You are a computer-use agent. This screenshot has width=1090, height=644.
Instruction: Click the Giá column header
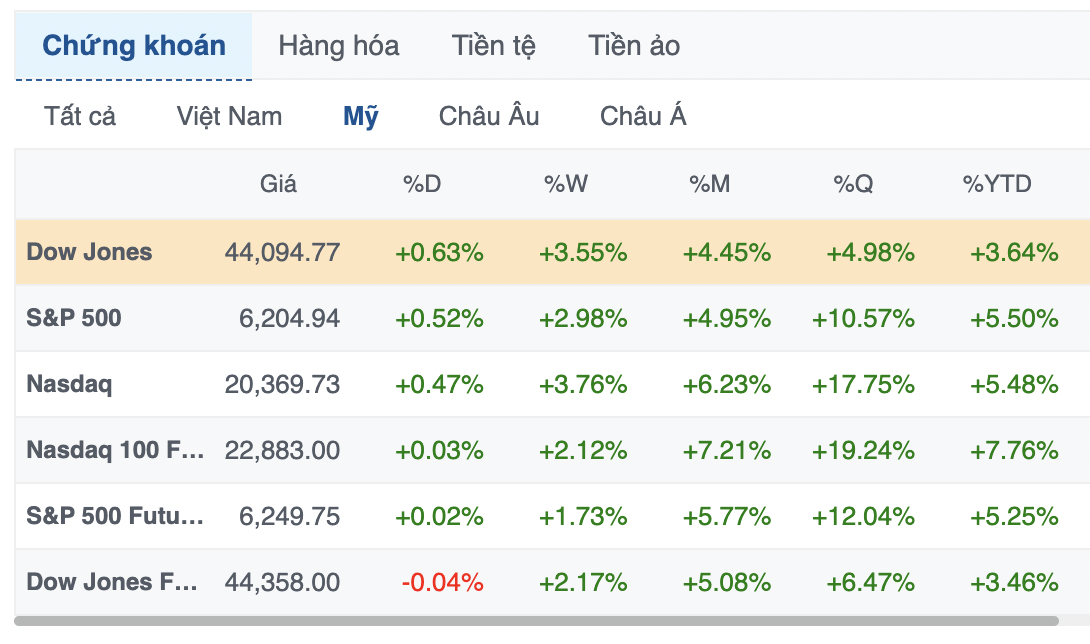tap(278, 184)
